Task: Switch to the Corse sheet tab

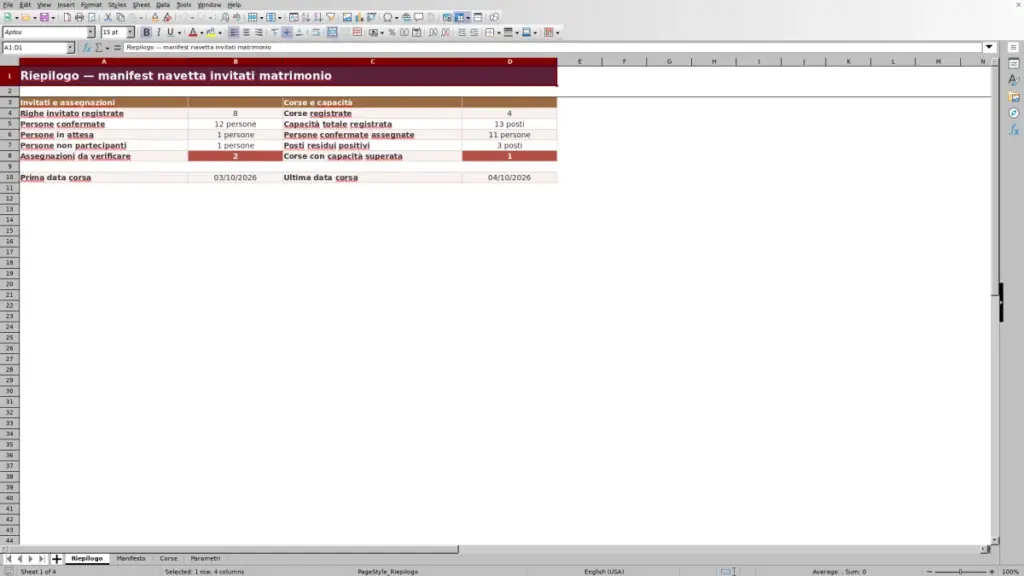Action: tap(168, 559)
